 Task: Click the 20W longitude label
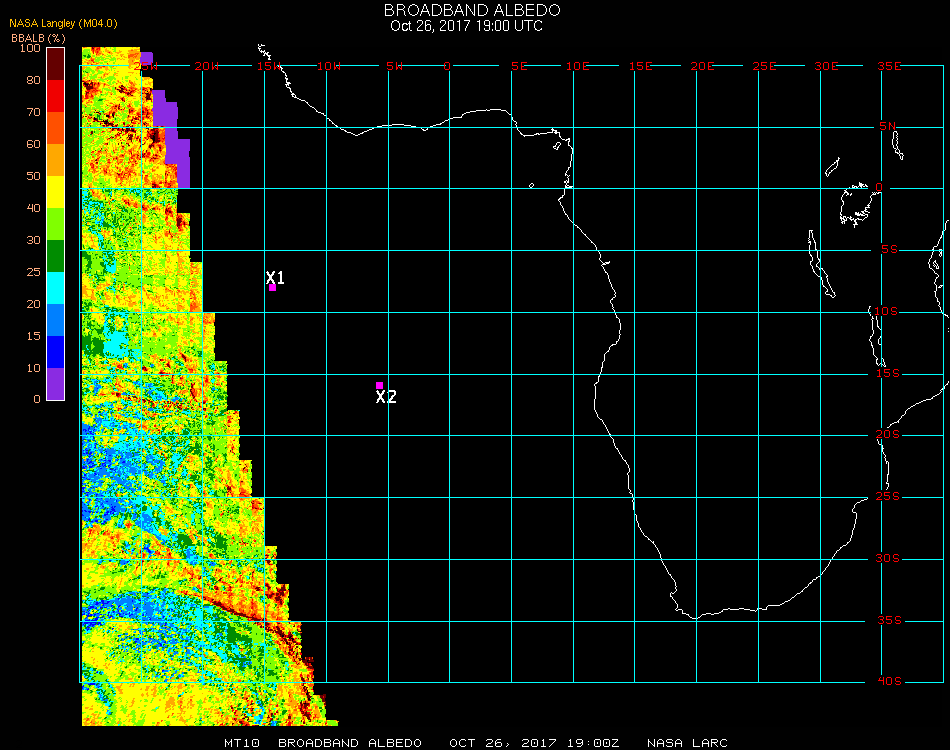coord(206,66)
